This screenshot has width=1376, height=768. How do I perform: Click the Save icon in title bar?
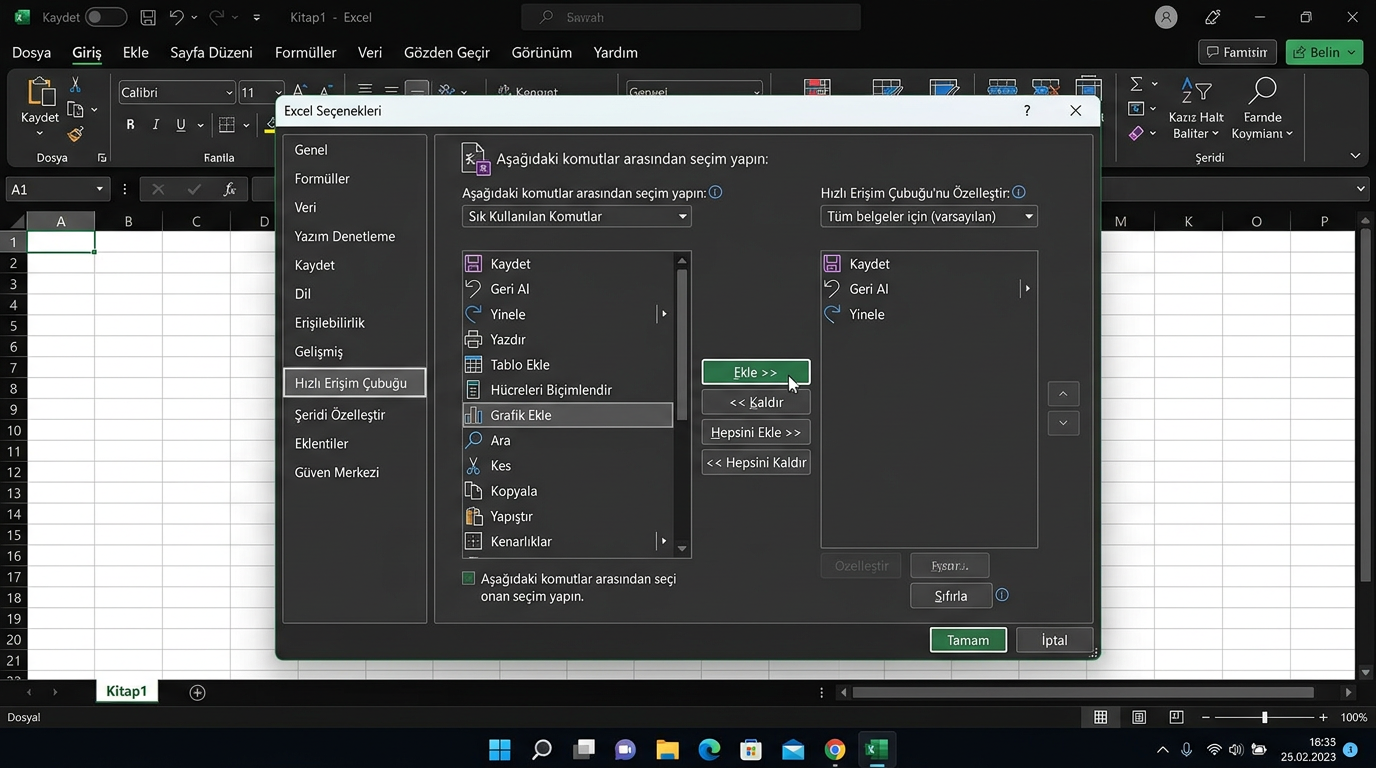pos(148,18)
